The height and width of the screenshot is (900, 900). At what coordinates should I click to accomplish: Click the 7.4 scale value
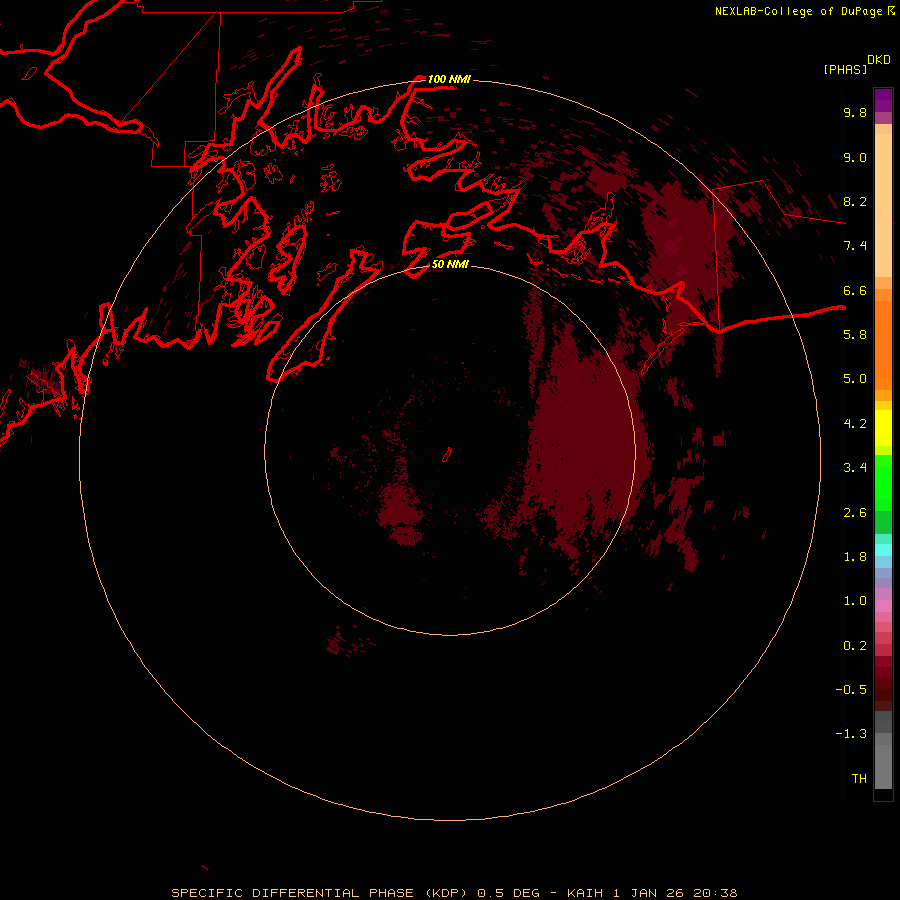tap(855, 246)
